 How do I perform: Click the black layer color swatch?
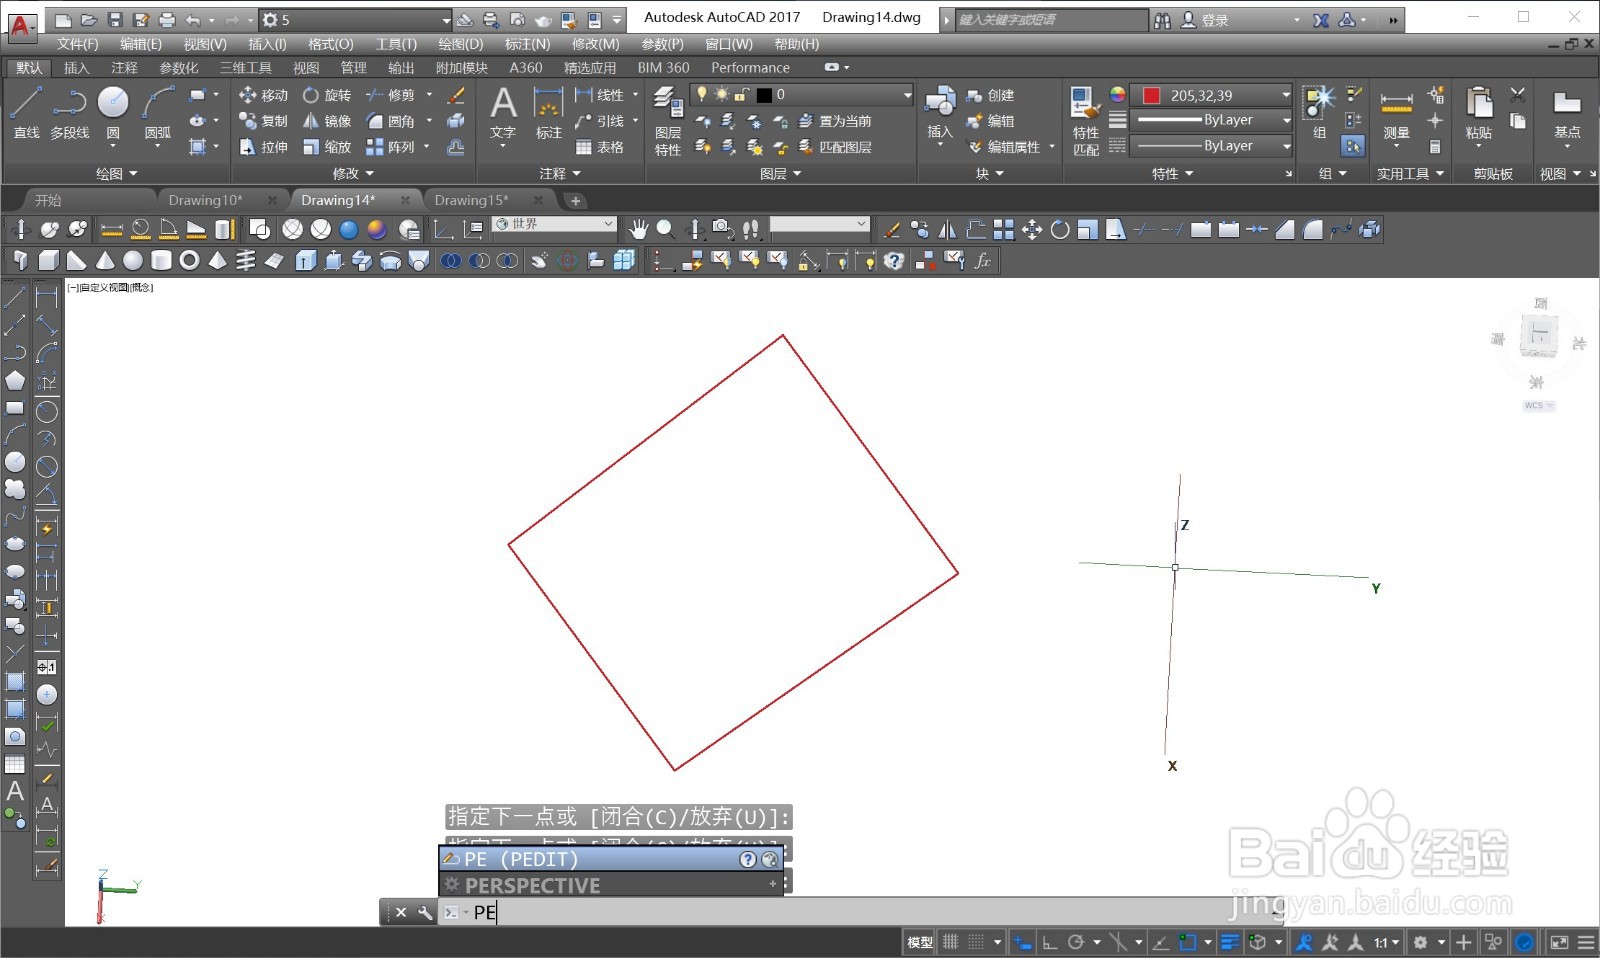[x=765, y=95]
